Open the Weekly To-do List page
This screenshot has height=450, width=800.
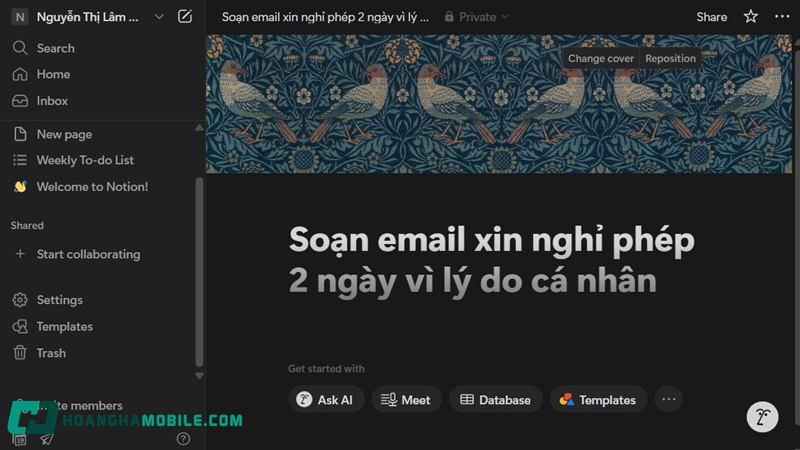85,160
